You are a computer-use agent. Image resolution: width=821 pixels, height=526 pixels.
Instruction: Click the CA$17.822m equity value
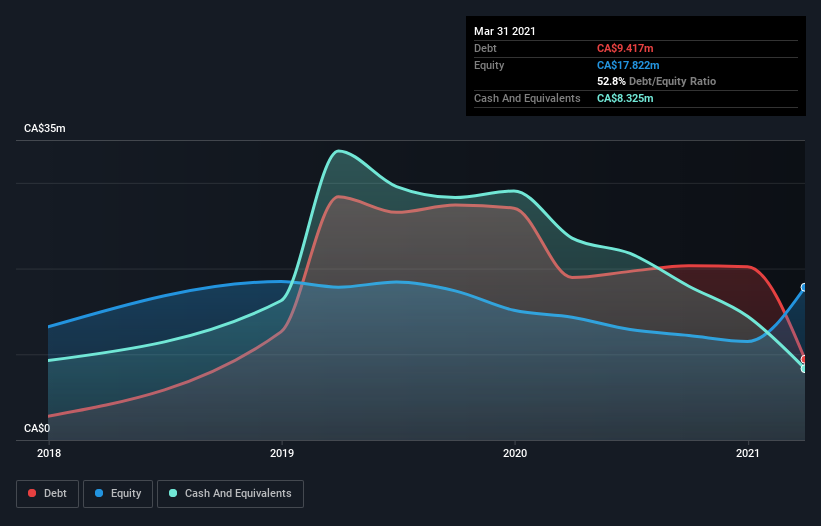pos(628,65)
